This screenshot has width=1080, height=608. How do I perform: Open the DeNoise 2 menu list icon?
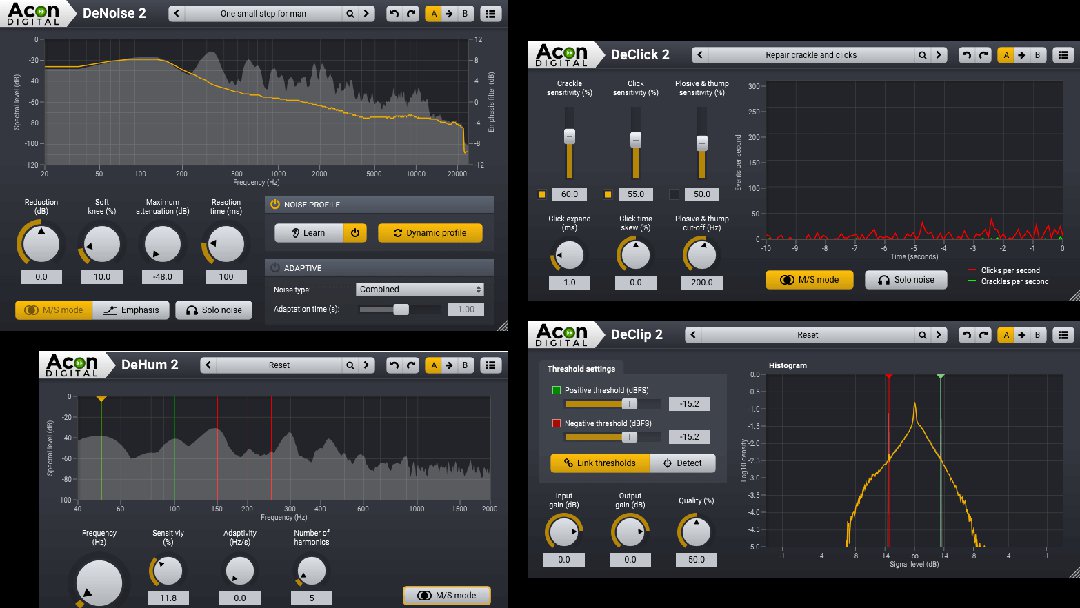pyautogui.click(x=490, y=14)
